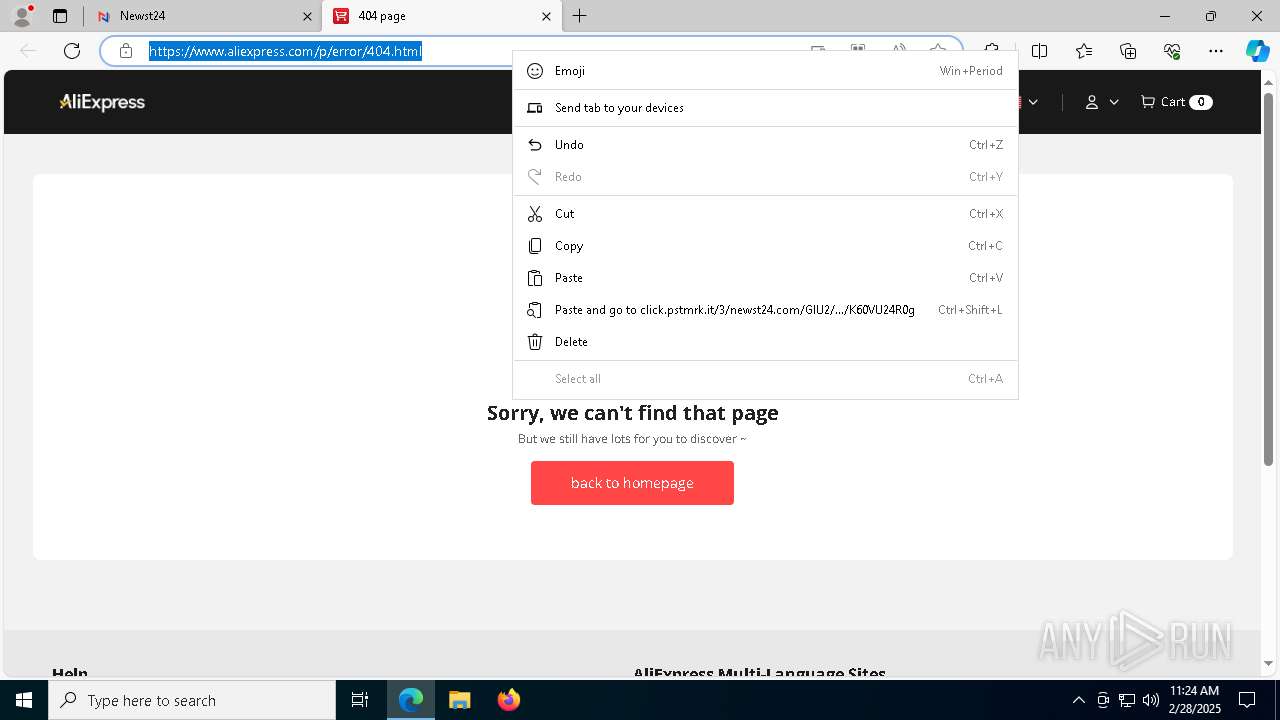Choose Cut from the context menu
Screen dimensions: 1280x720
pos(765,214)
